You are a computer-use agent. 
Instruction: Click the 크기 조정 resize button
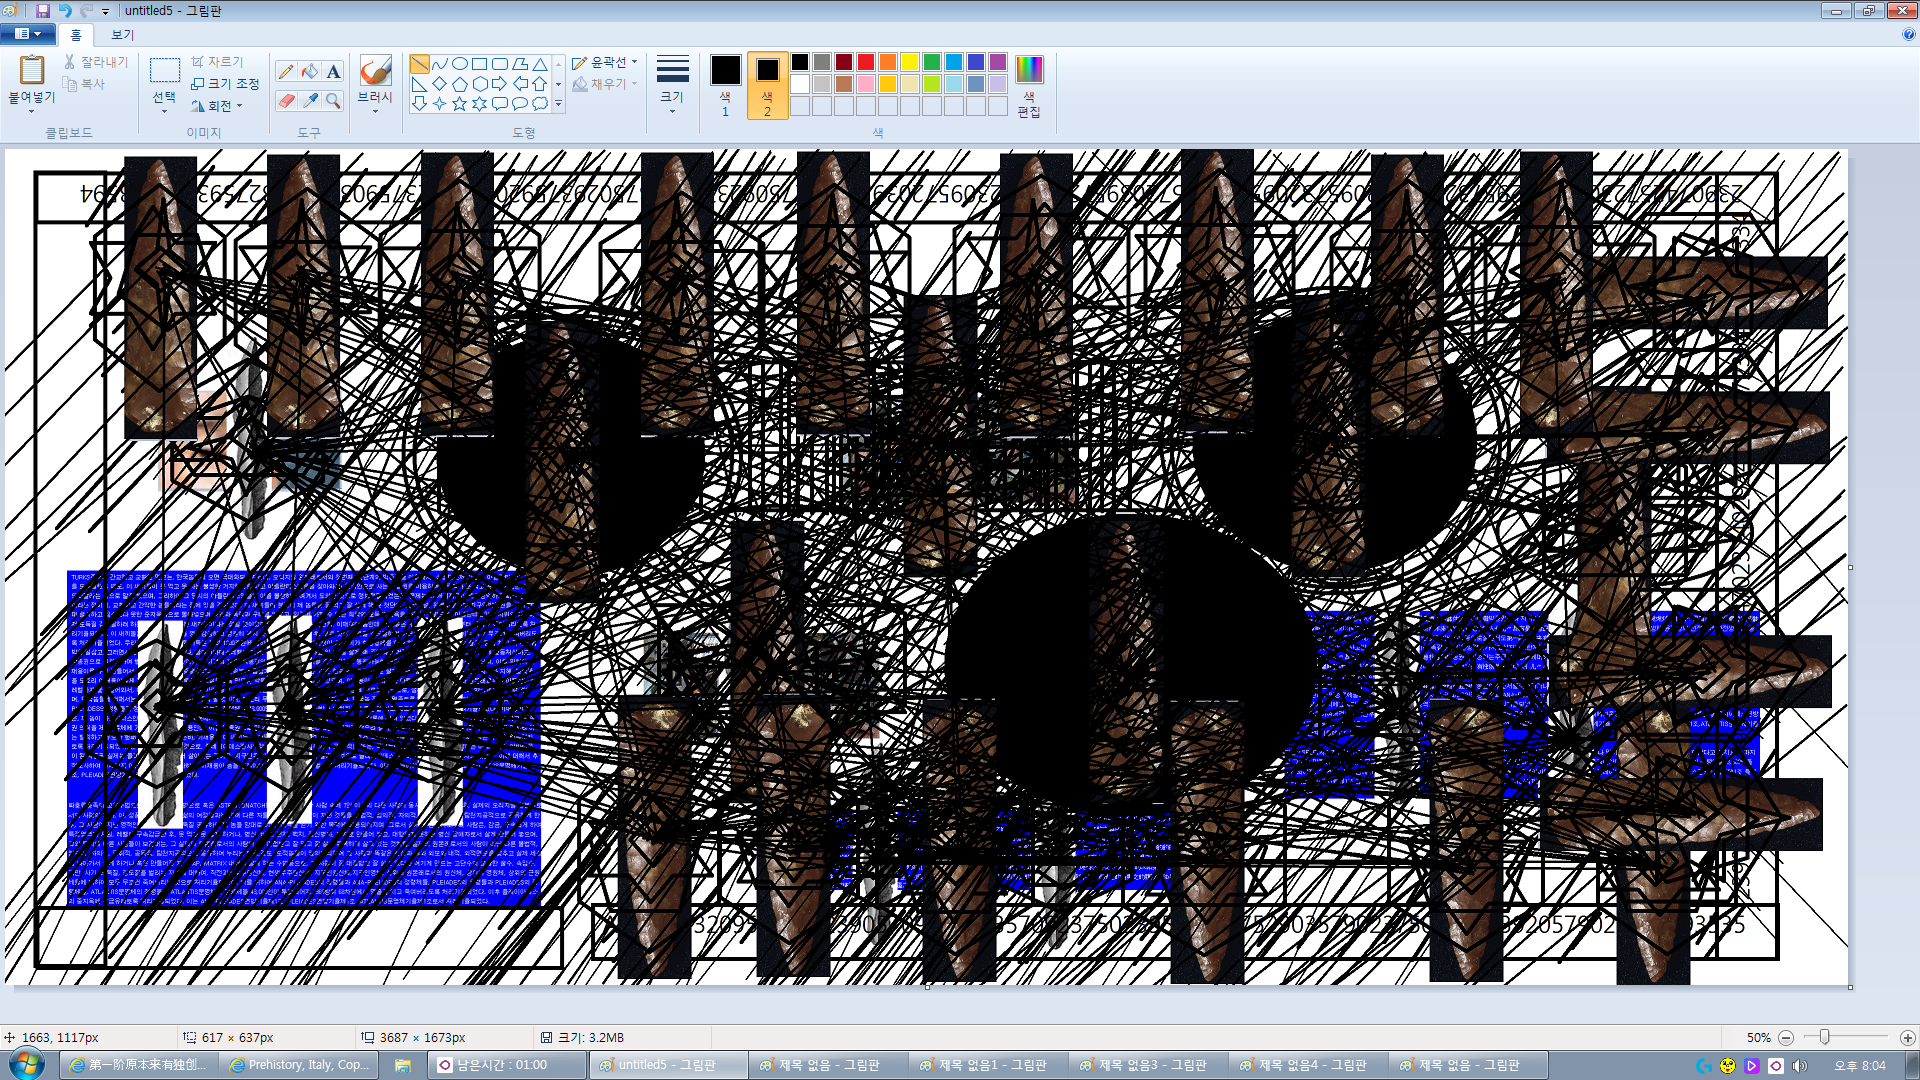[225, 84]
